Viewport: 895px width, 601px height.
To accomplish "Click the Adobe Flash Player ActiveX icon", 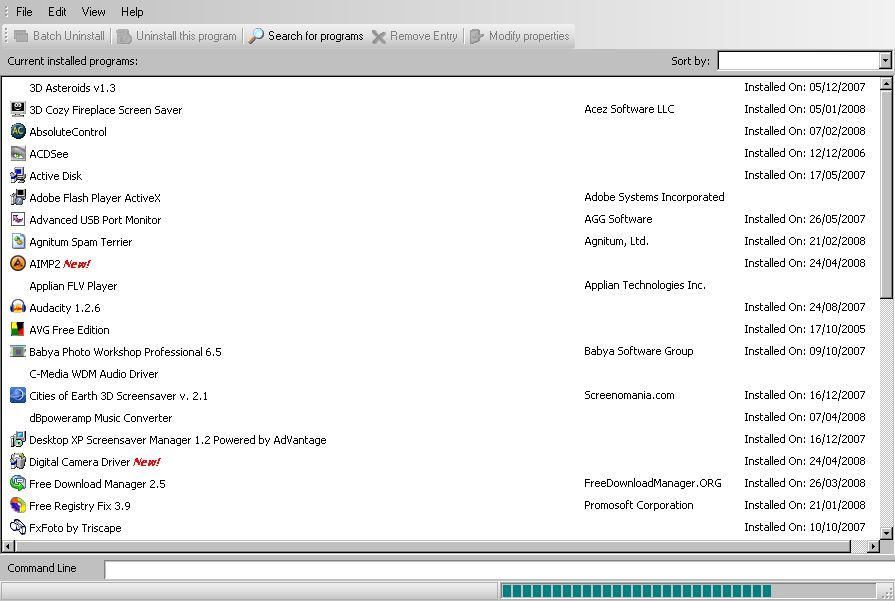I will pos(18,197).
